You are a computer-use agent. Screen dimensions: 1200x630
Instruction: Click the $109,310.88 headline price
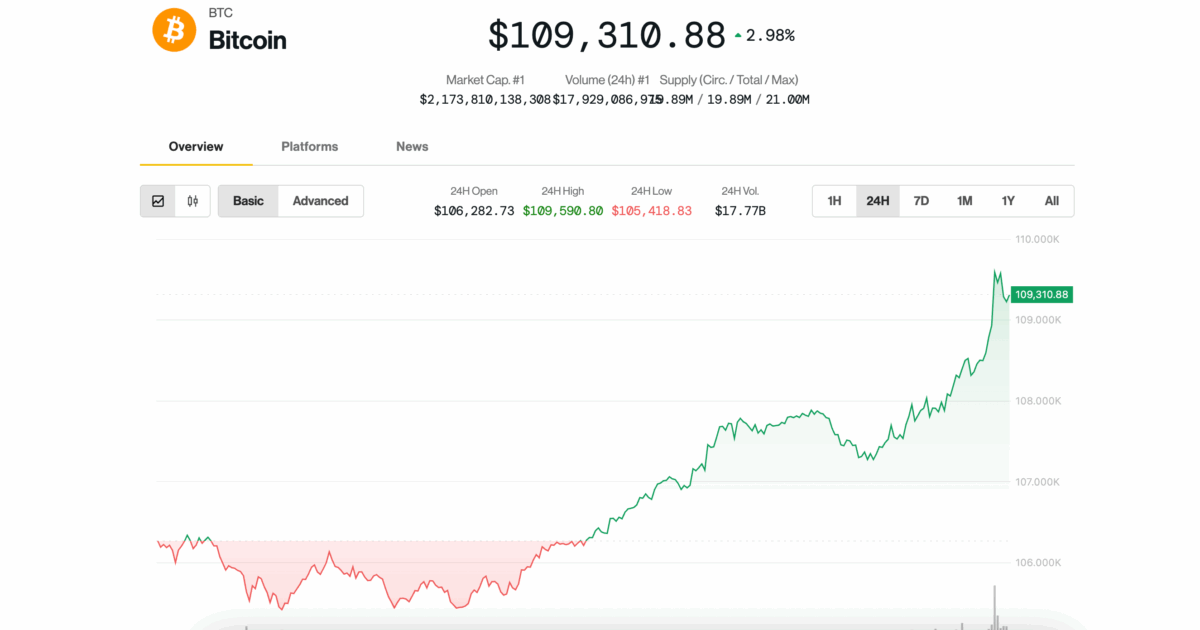(x=607, y=35)
